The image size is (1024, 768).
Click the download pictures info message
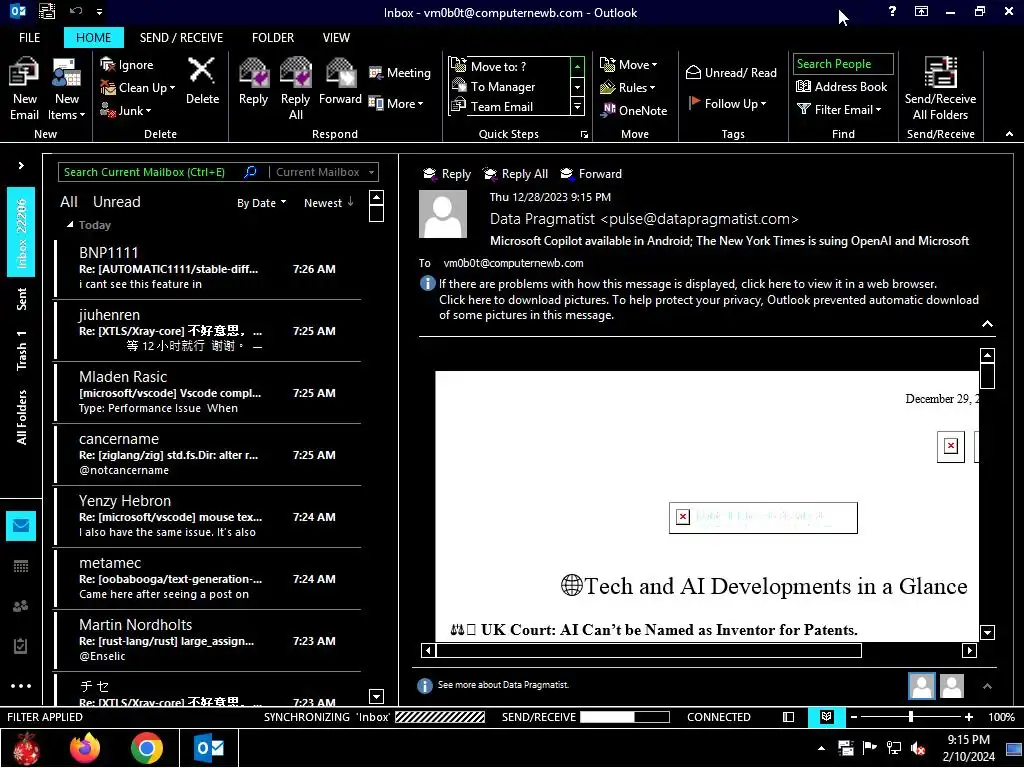click(x=709, y=307)
